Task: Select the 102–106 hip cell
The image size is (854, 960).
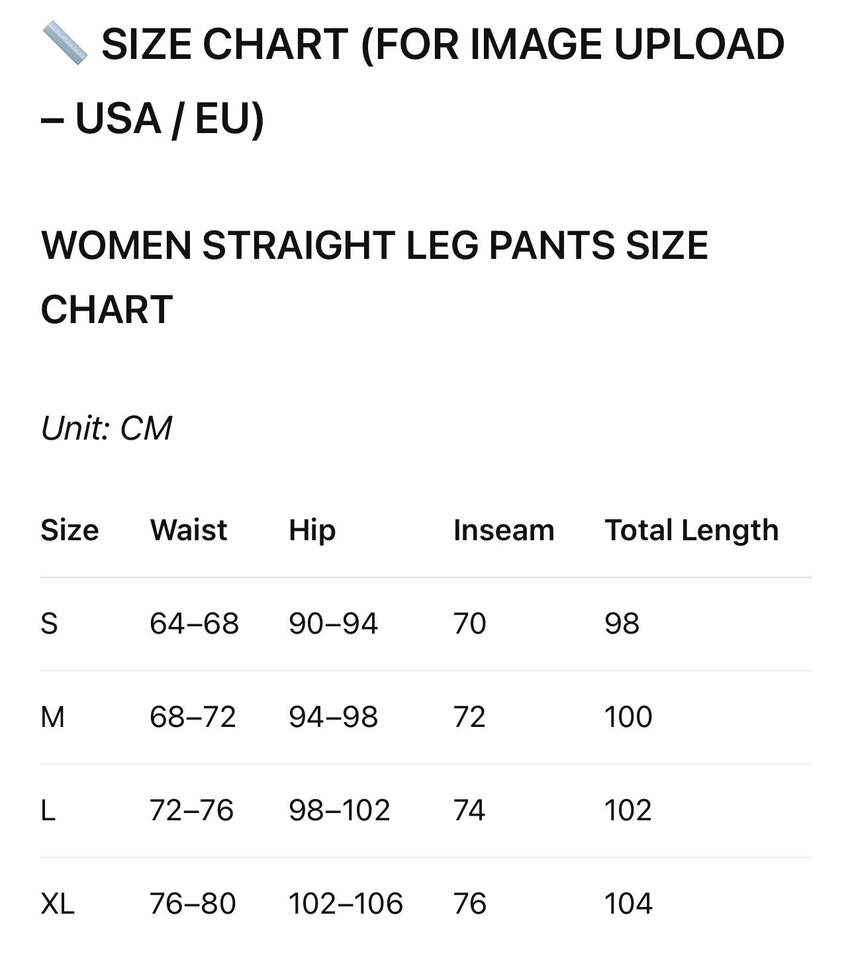Action: click(345, 904)
